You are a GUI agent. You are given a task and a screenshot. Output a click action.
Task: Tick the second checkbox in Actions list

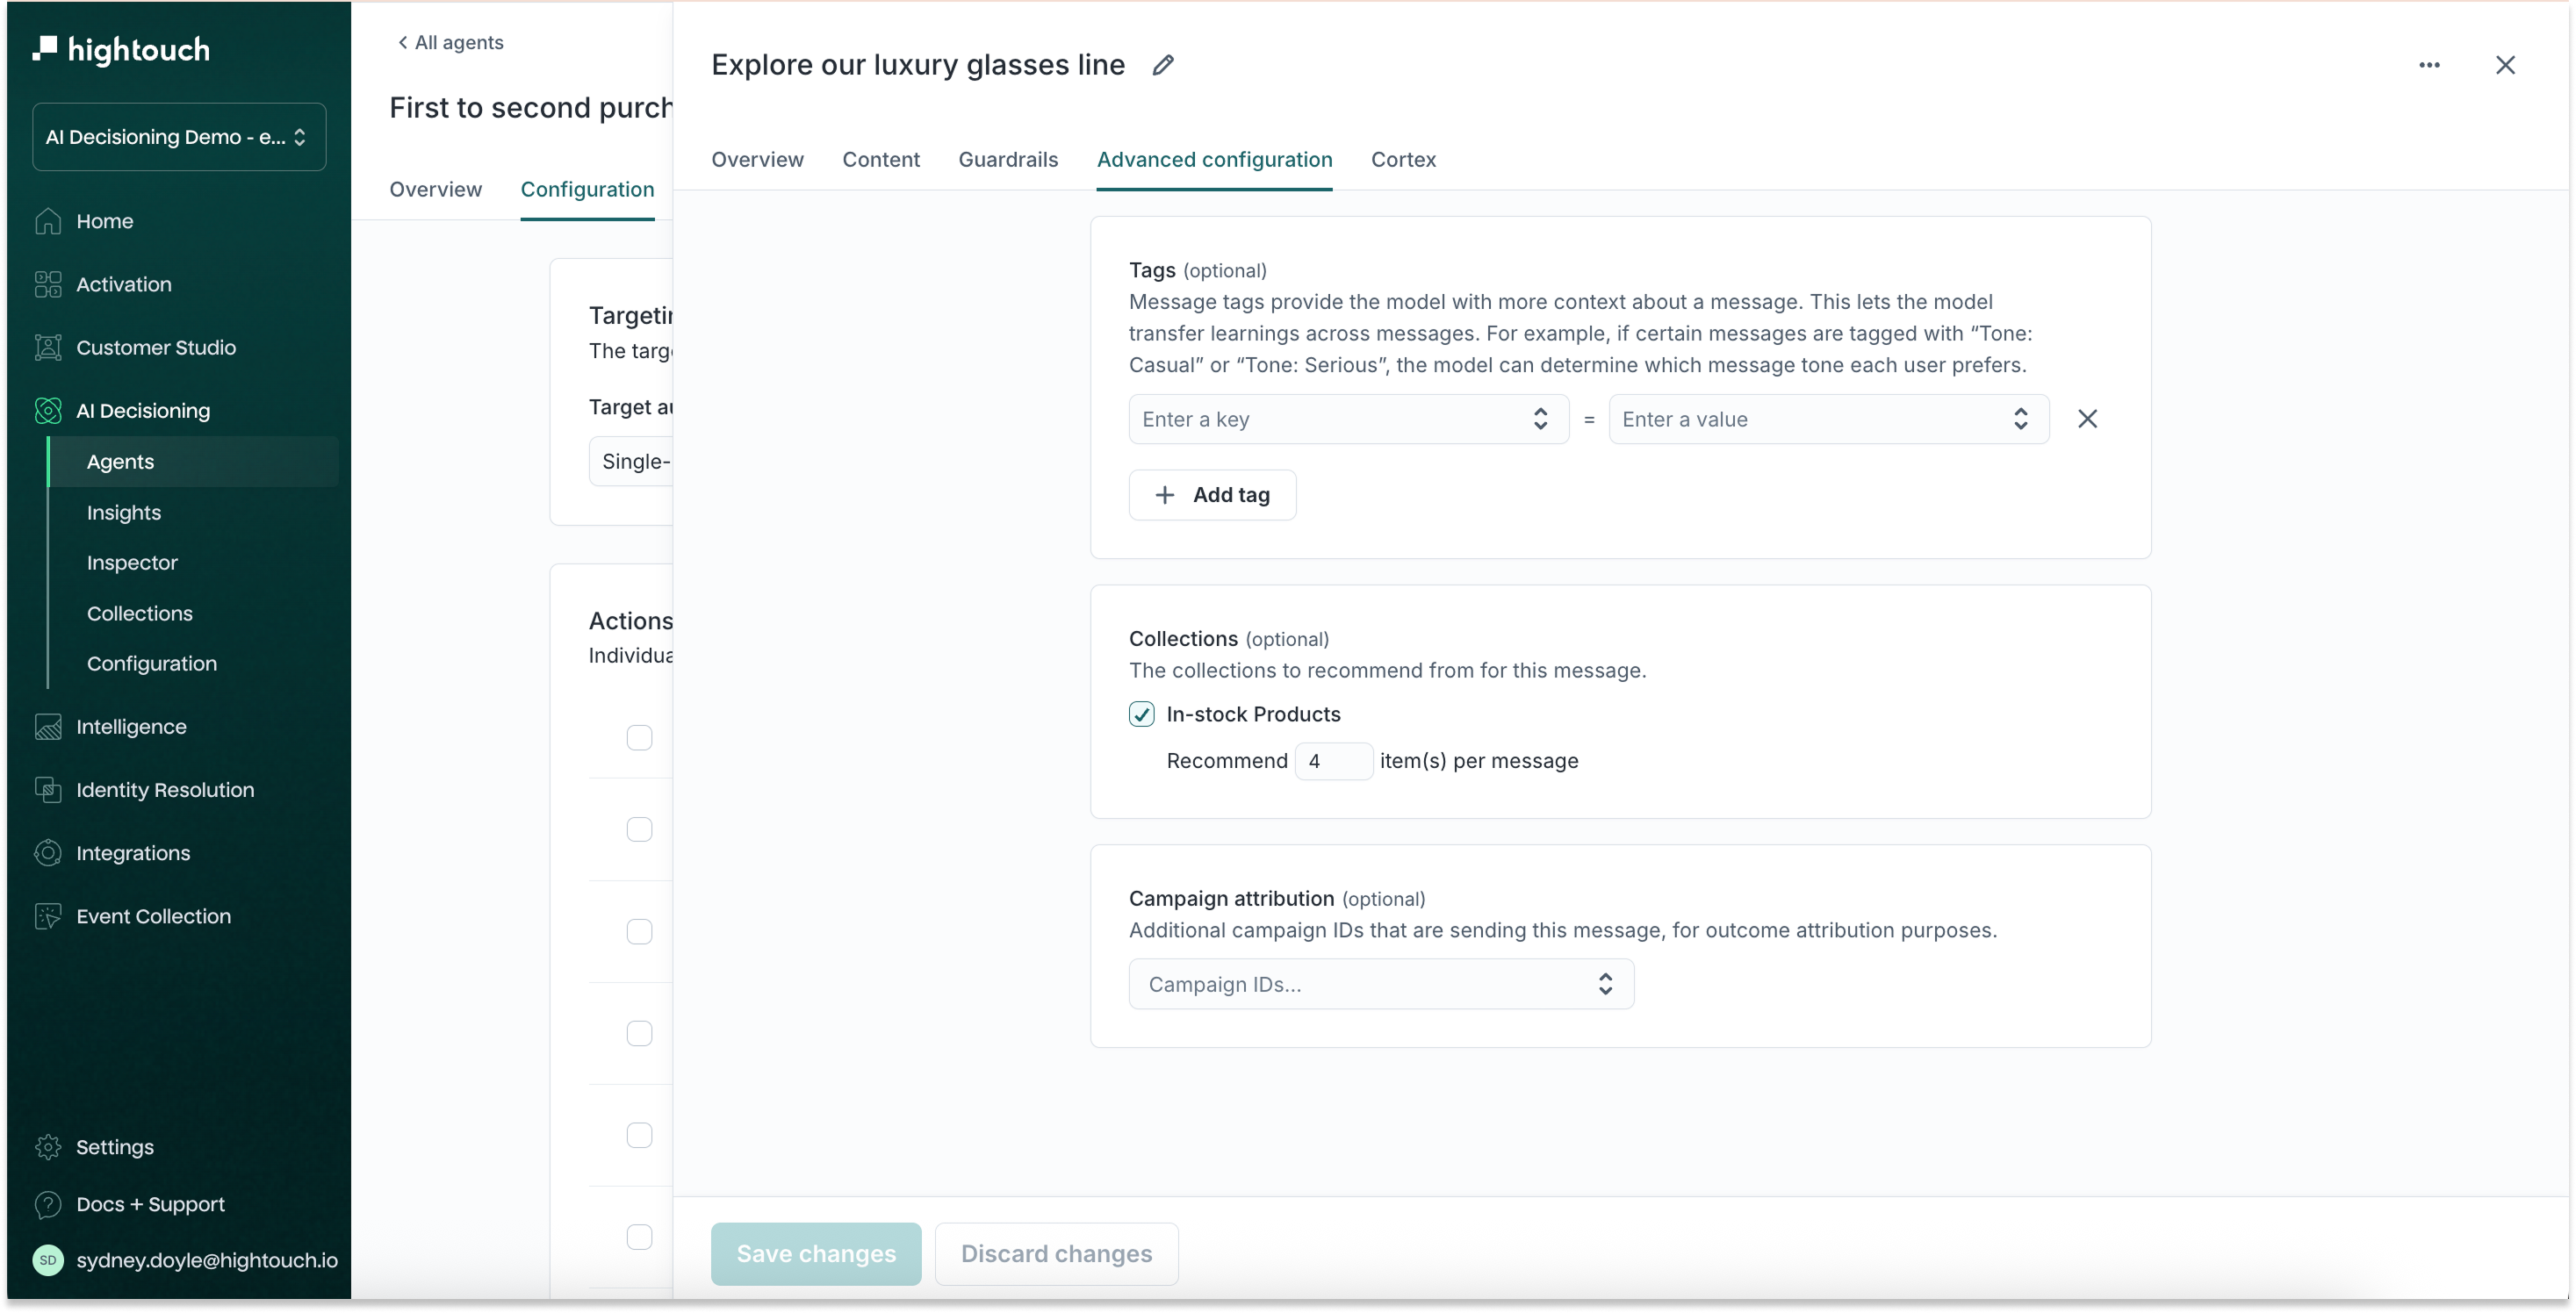click(639, 830)
